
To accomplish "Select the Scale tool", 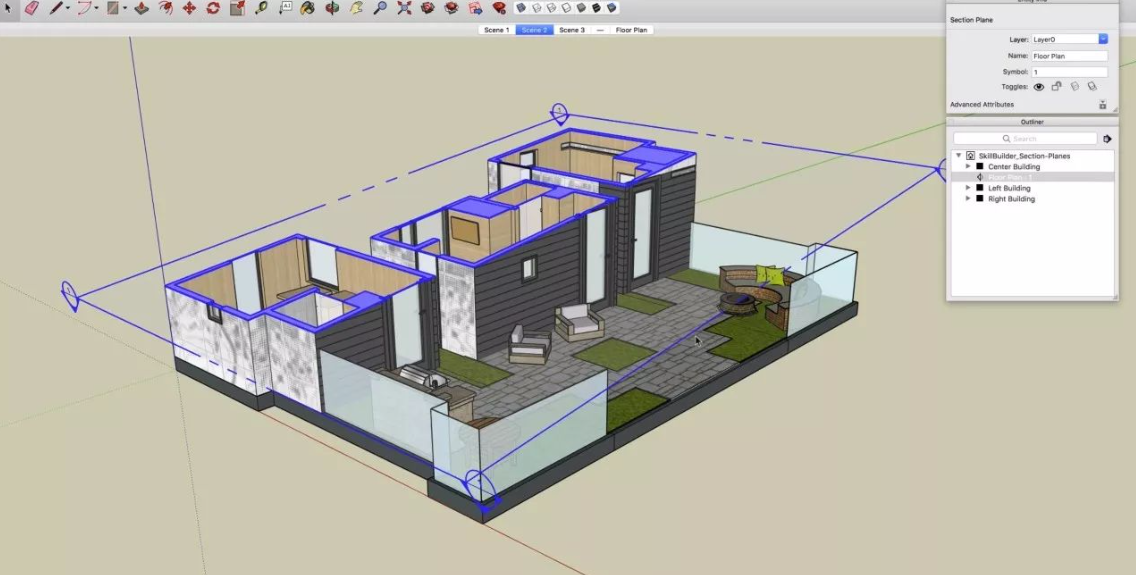I will point(238,8).
